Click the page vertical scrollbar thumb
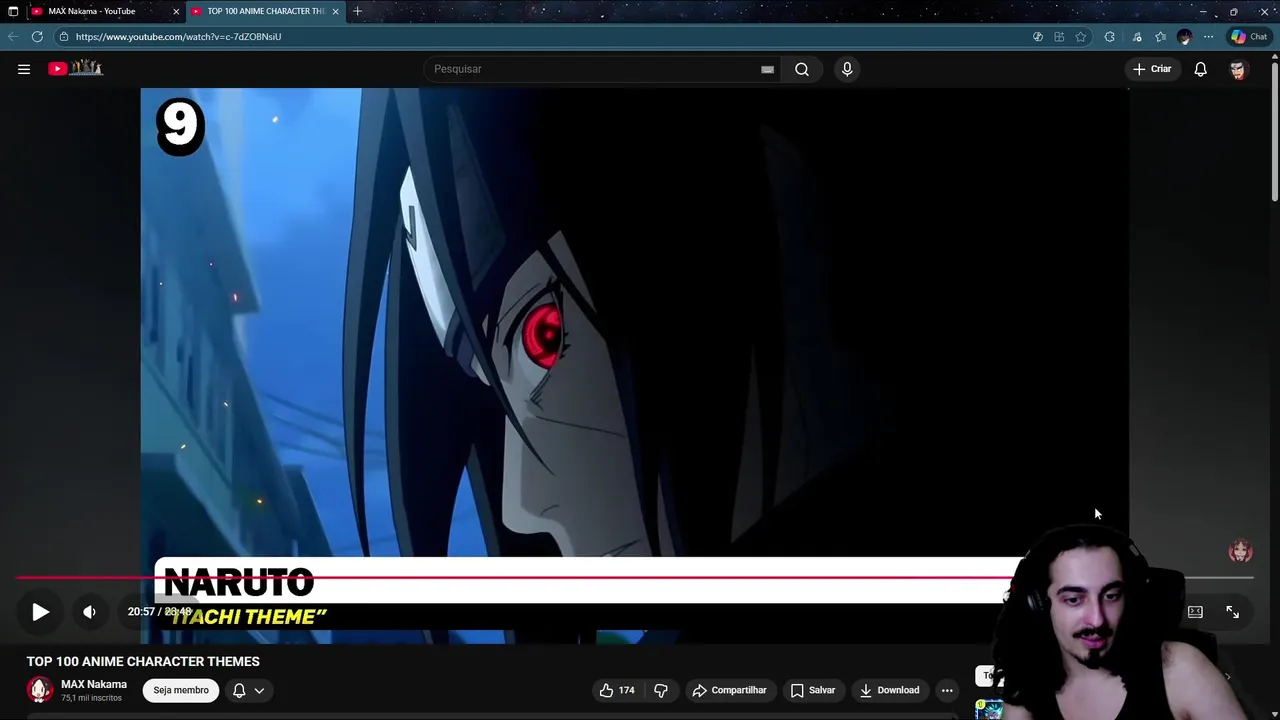The image size is (1280, 720). (x=1274, y=131)
